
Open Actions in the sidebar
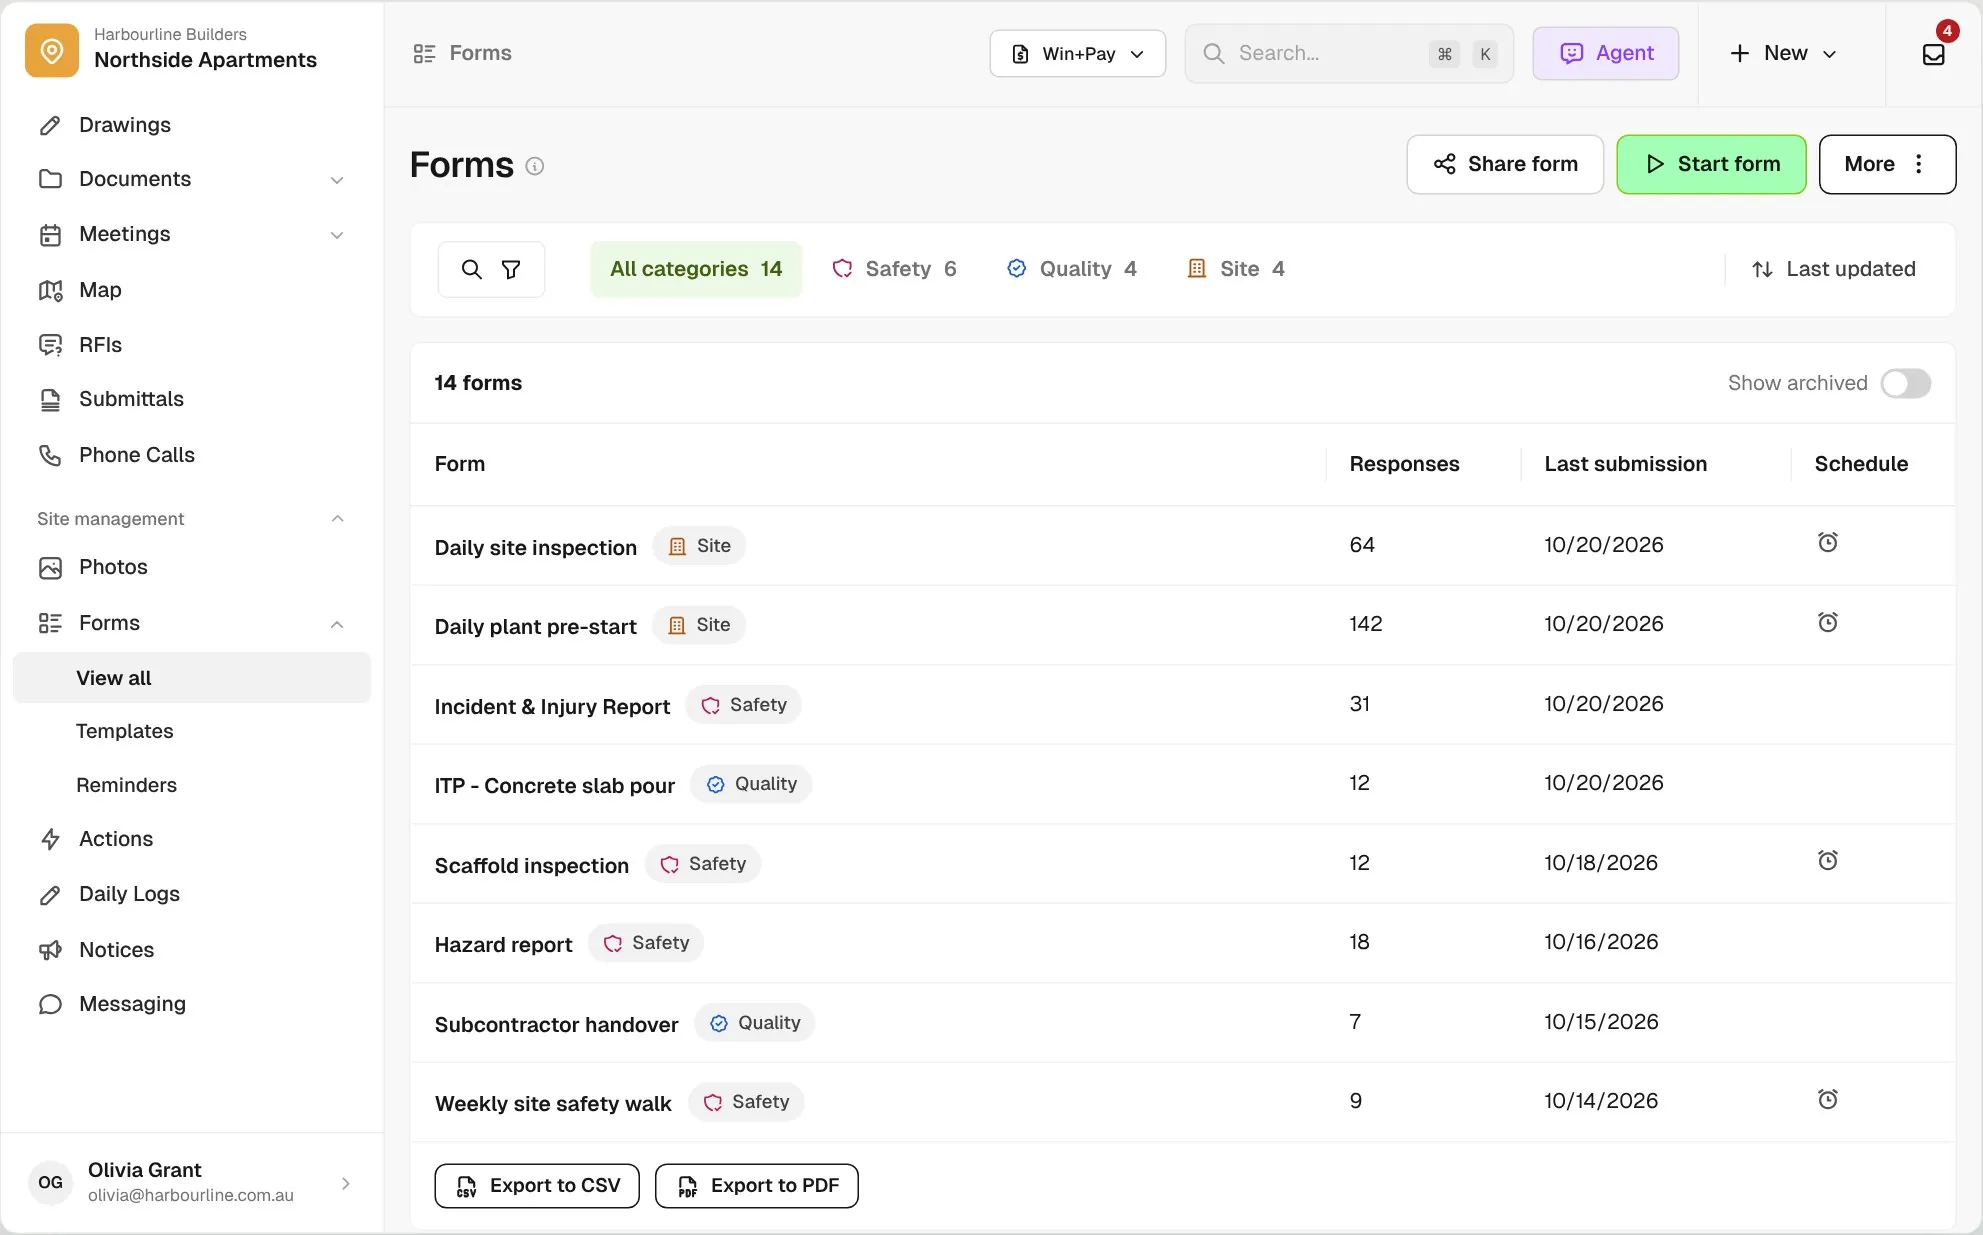coord(192,839)
